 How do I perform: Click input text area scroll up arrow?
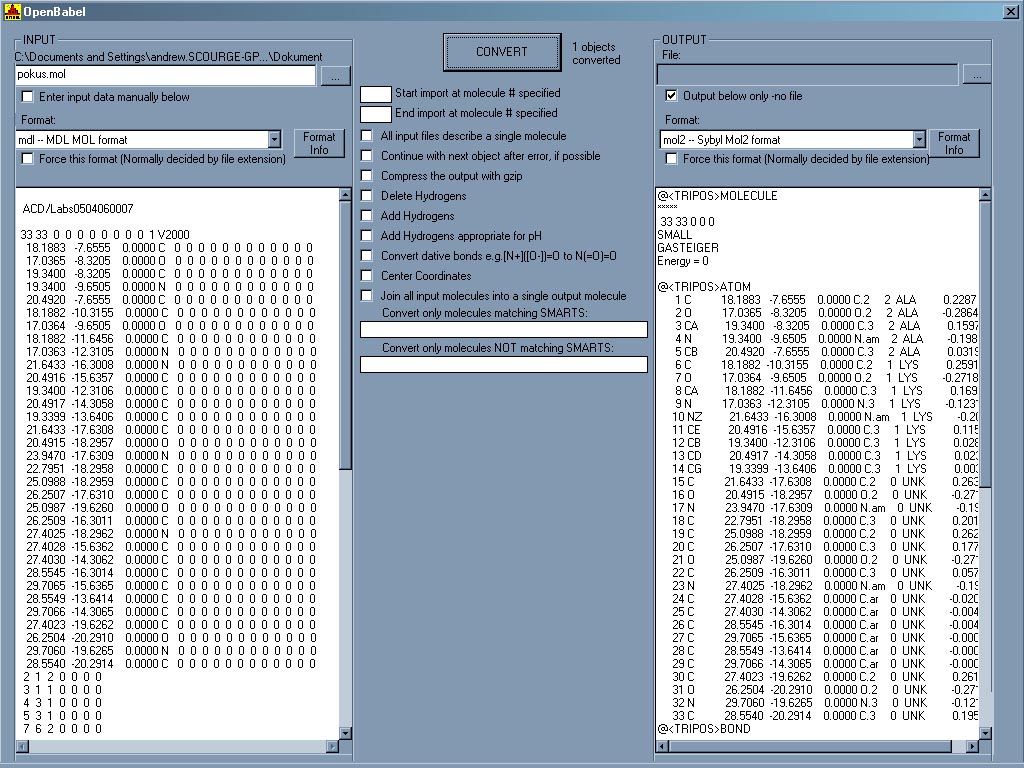(x=345, y=195)
